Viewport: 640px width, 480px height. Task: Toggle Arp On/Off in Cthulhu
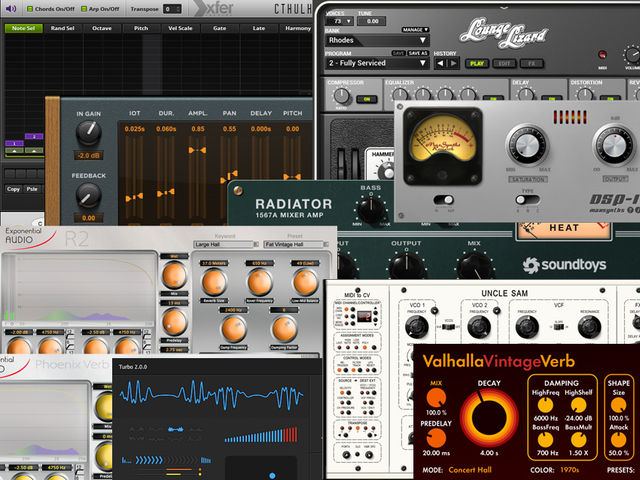pyautogui.click(x=100, y=9)
